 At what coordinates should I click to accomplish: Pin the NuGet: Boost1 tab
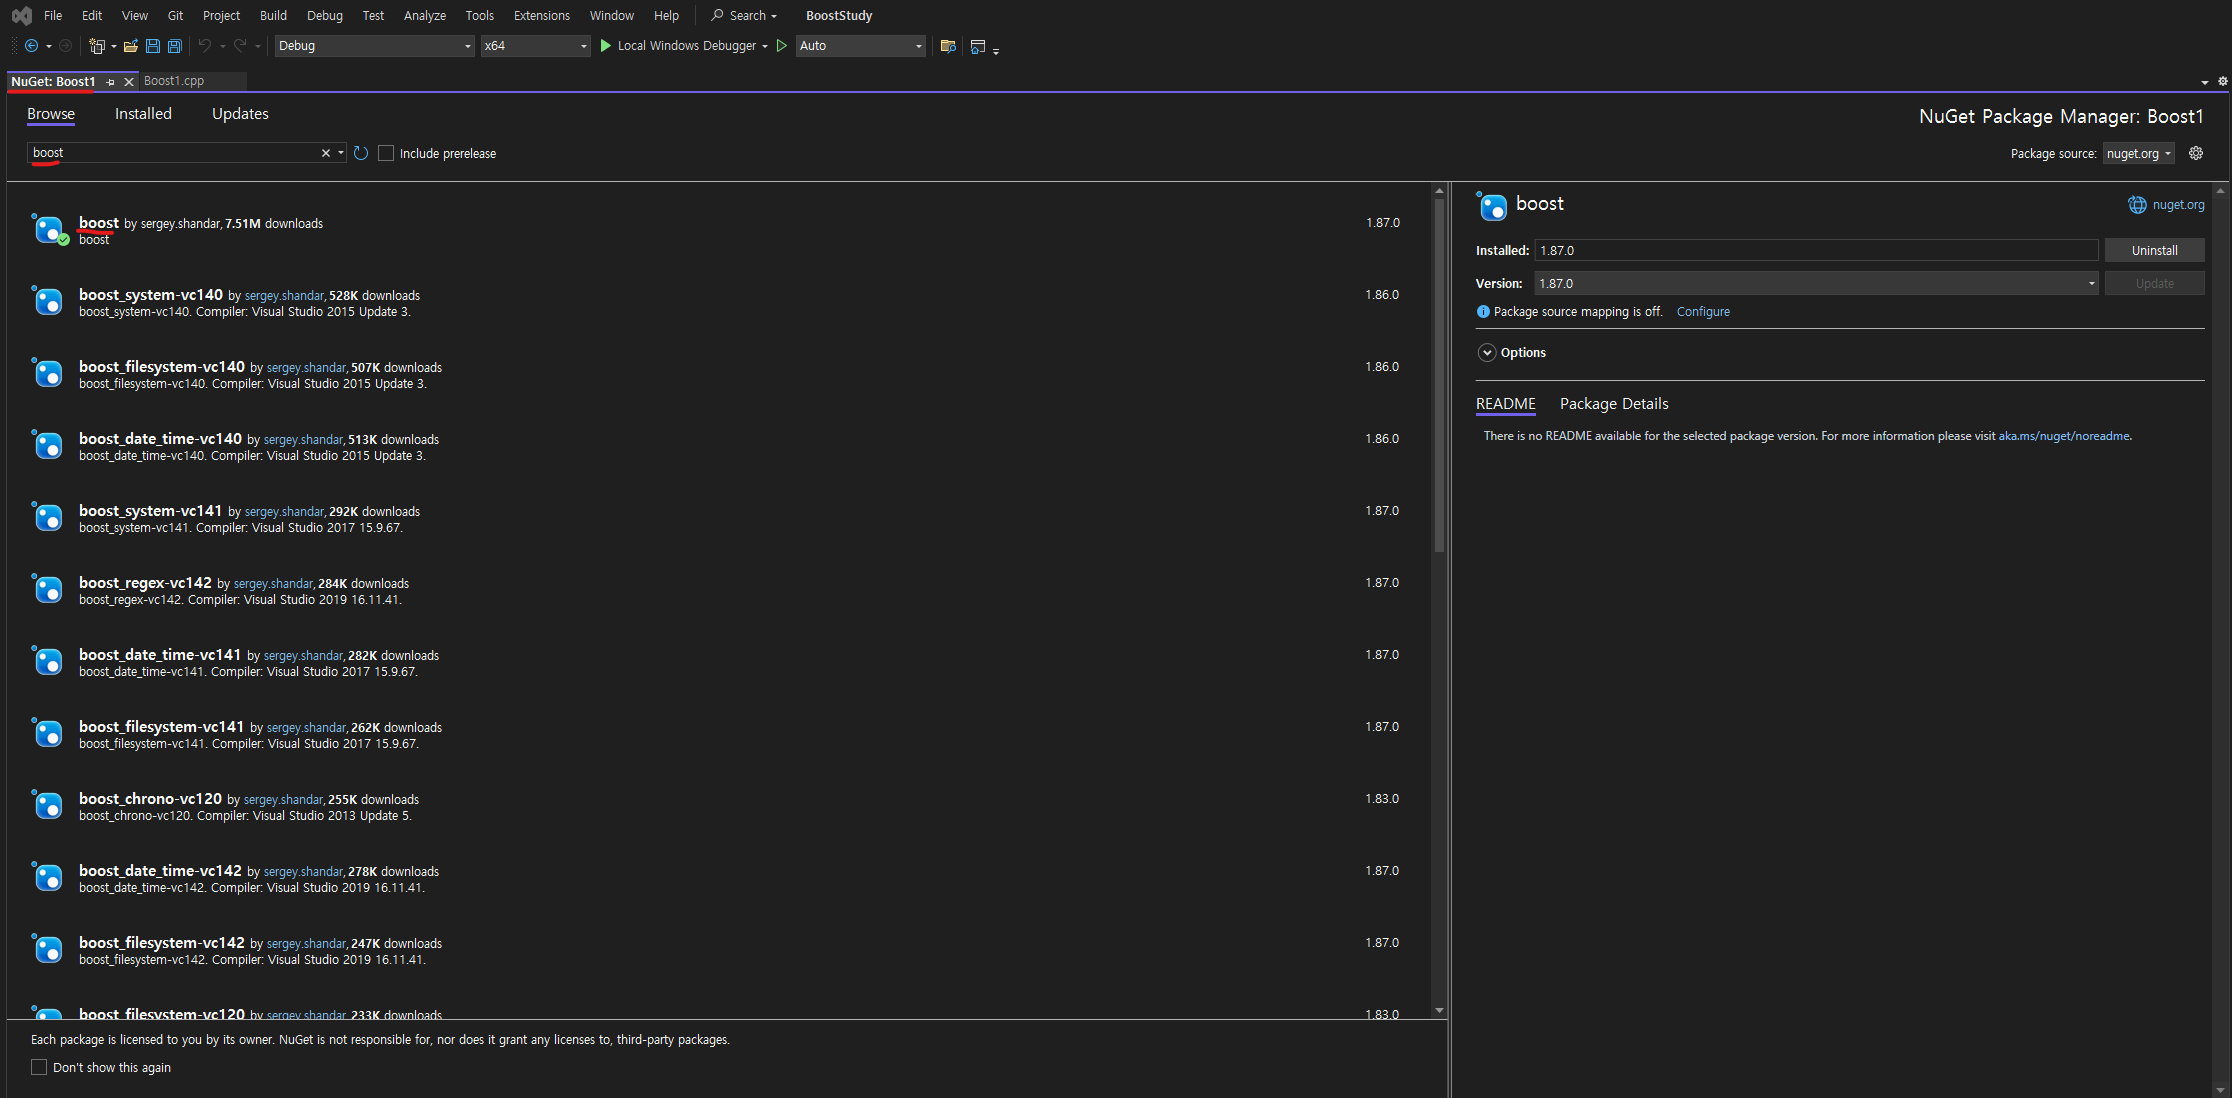(x=111, y=82)
